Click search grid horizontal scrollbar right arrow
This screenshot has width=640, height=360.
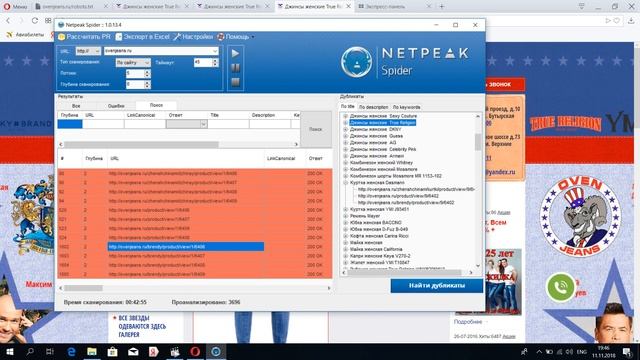pos(296,144)
